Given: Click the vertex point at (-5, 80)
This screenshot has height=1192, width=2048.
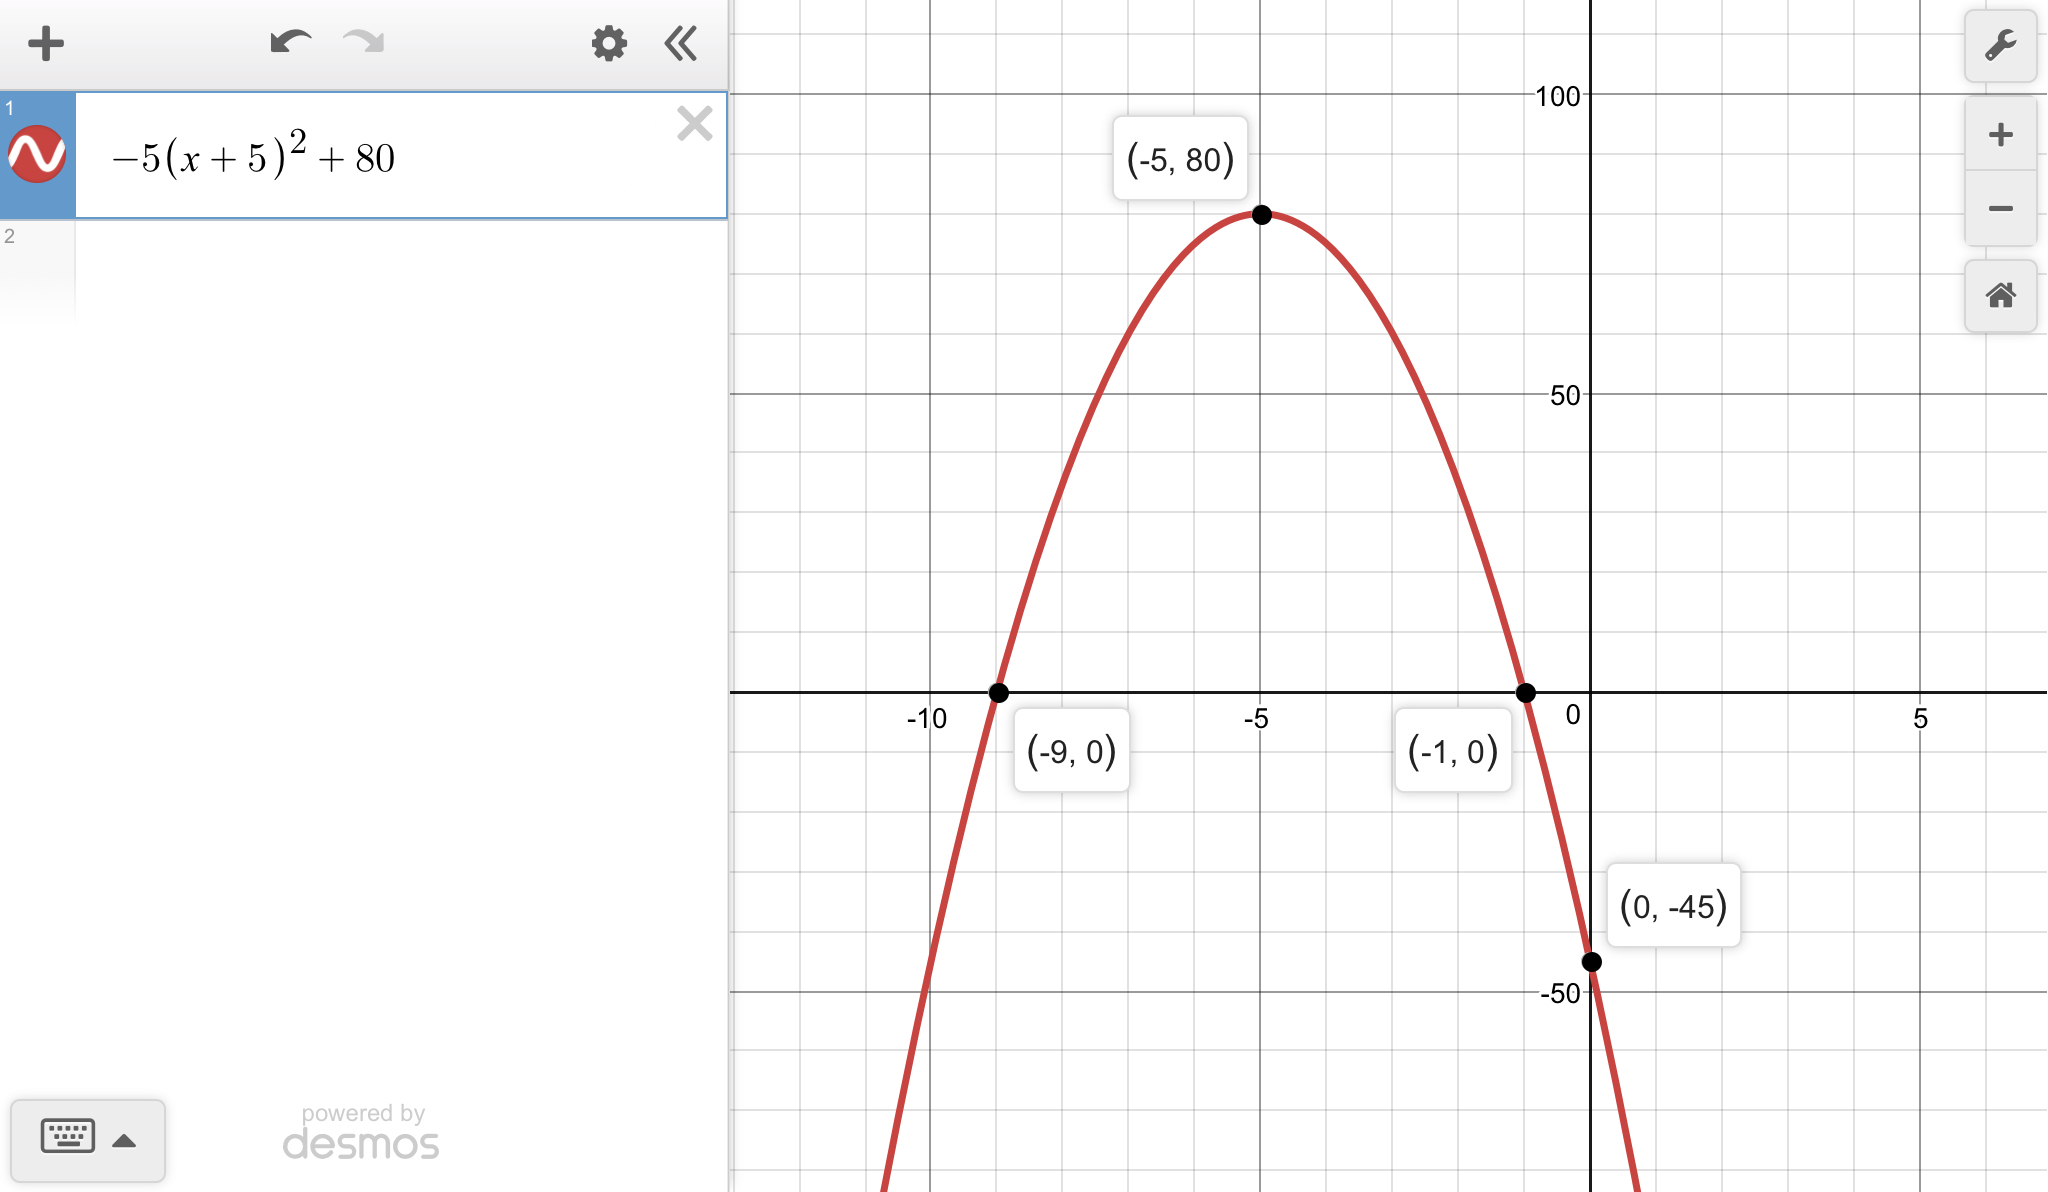Looking at the screenshot, I should tap(1261, 215).
